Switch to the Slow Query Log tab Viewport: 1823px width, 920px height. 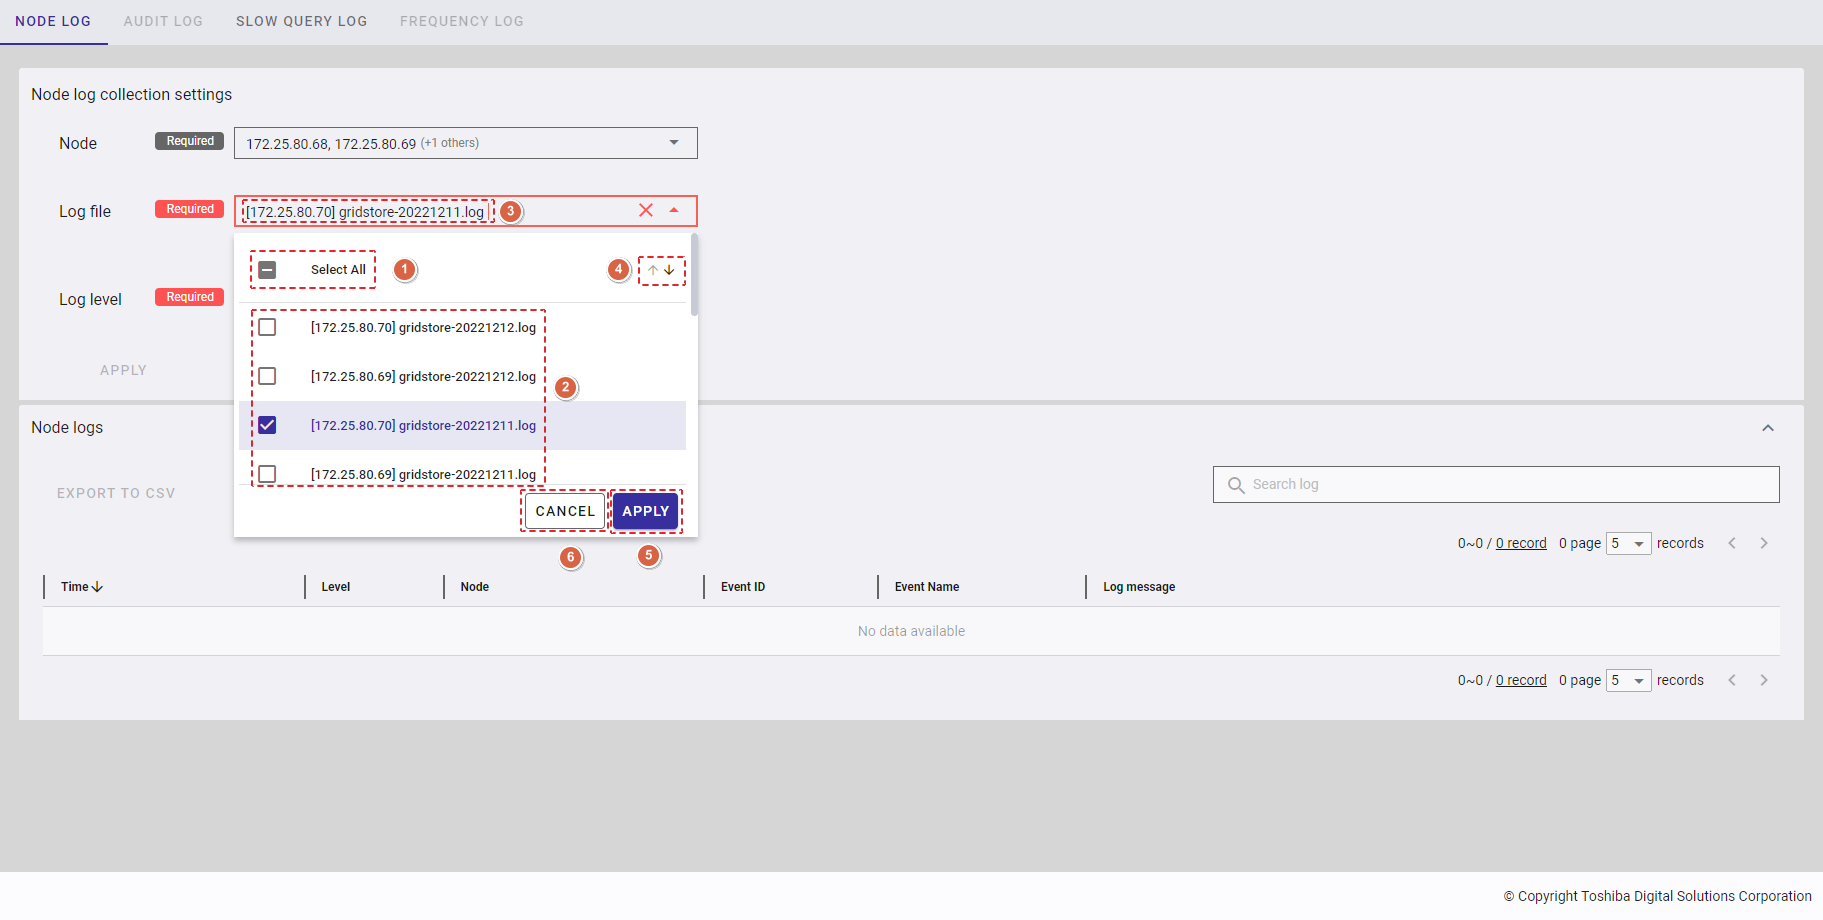tap(301, 21)
